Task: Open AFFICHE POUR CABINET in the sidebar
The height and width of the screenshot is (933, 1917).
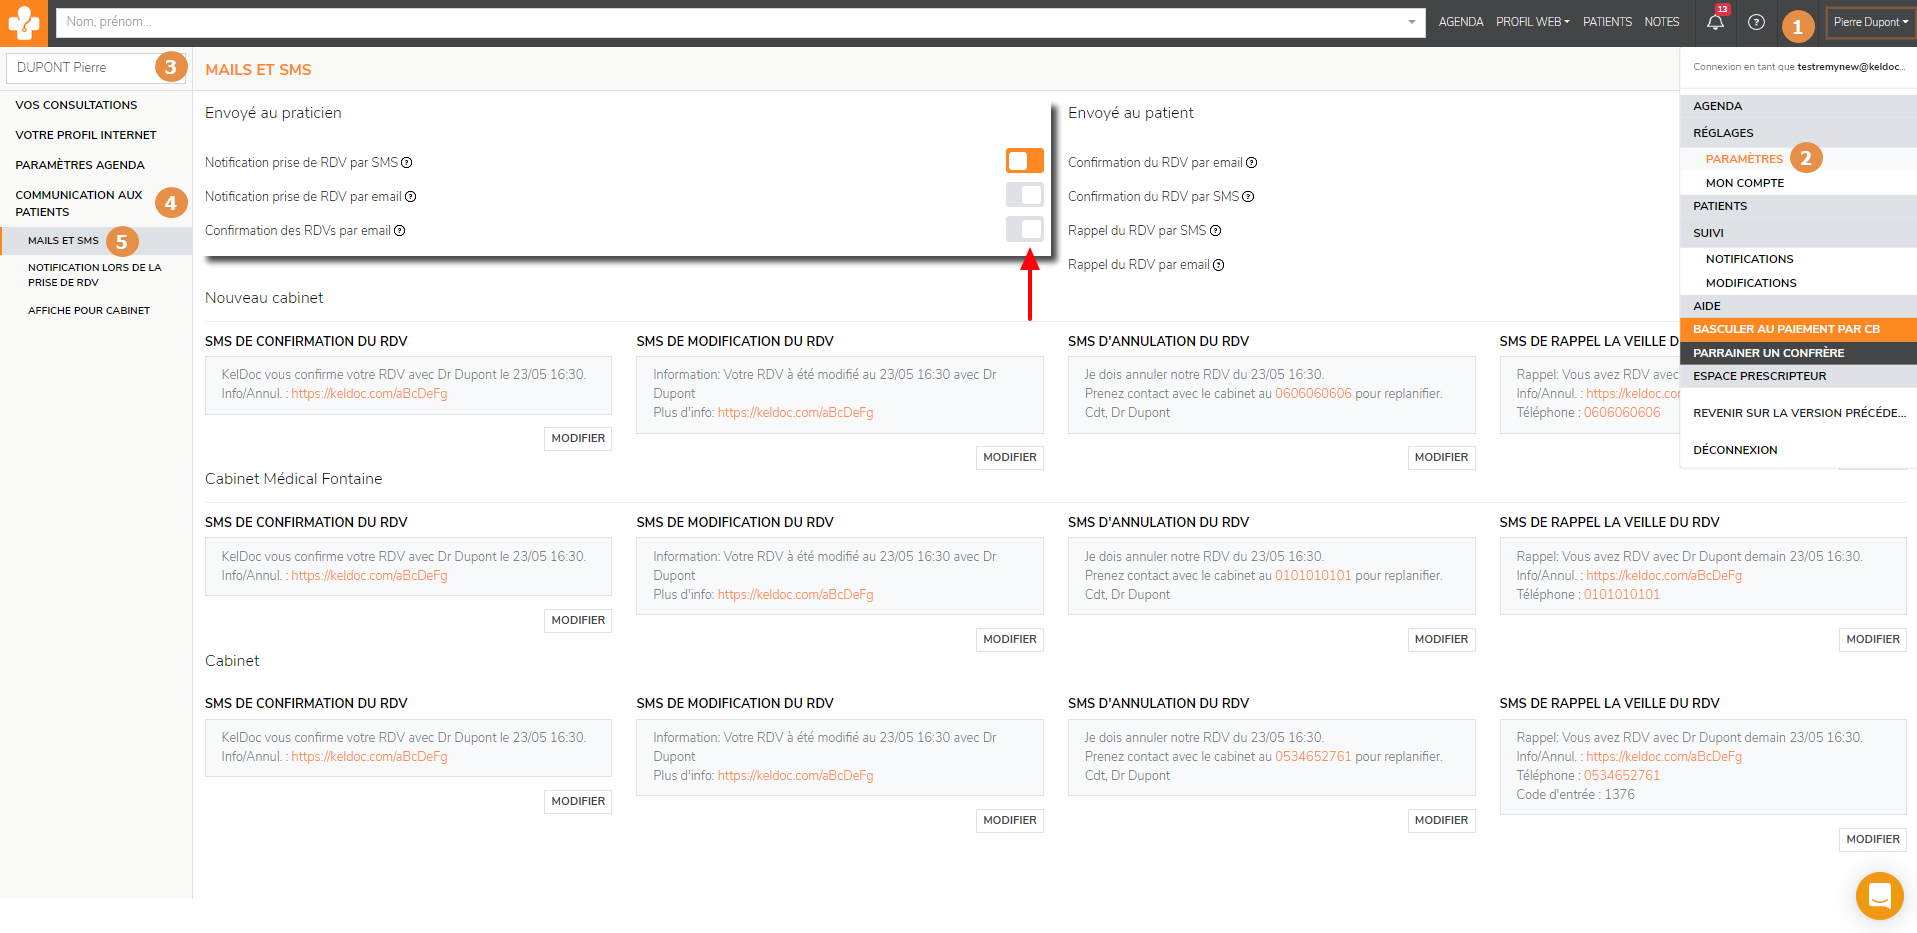Action: click(x=89, y=311)
